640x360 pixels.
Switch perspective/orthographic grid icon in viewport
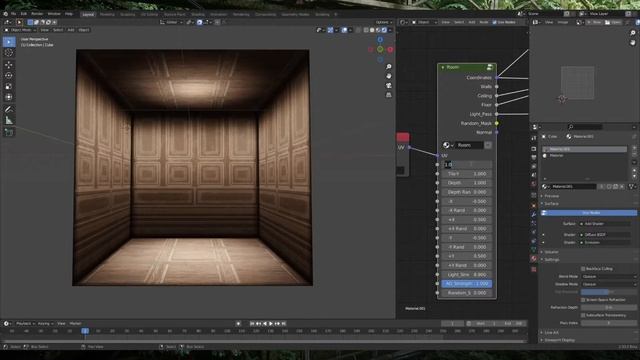point(389,95)
